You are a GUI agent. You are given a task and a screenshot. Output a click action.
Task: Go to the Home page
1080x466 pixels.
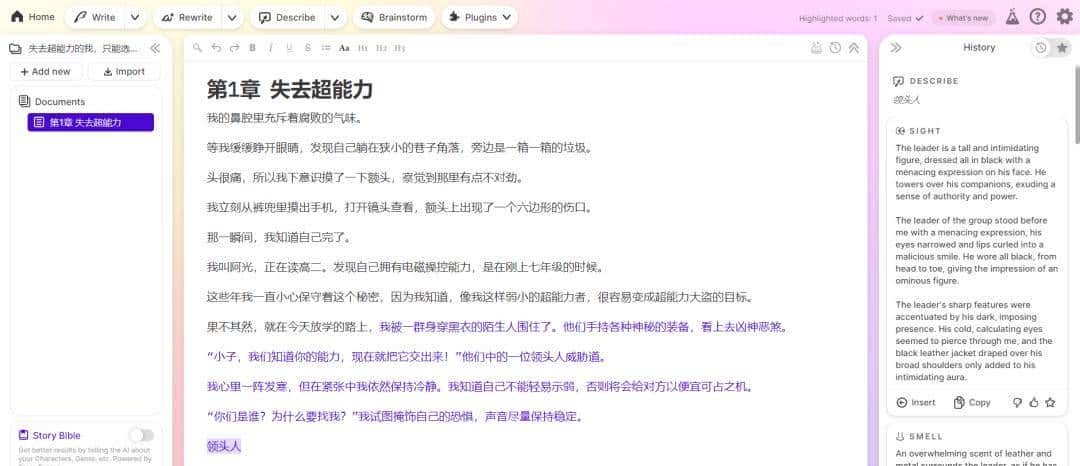pyautogui.click(x=32, y=17)
